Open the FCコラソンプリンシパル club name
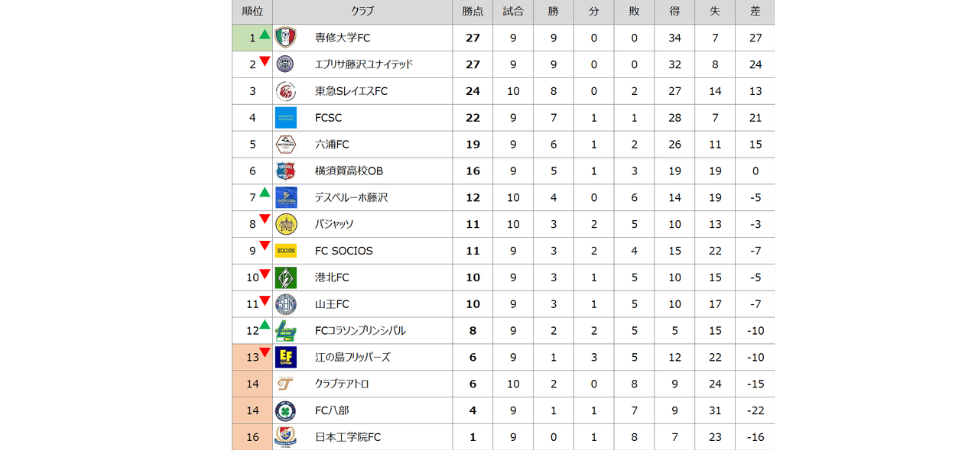Viewport: 960px width, 450px height. (360, 331)
